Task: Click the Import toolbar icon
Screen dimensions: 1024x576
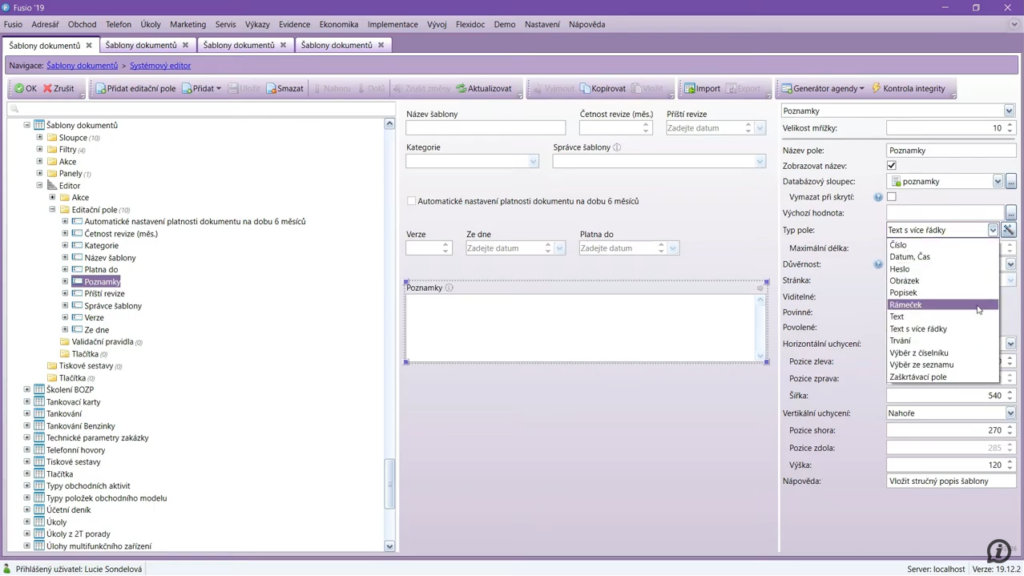Action: pos(689,89)
